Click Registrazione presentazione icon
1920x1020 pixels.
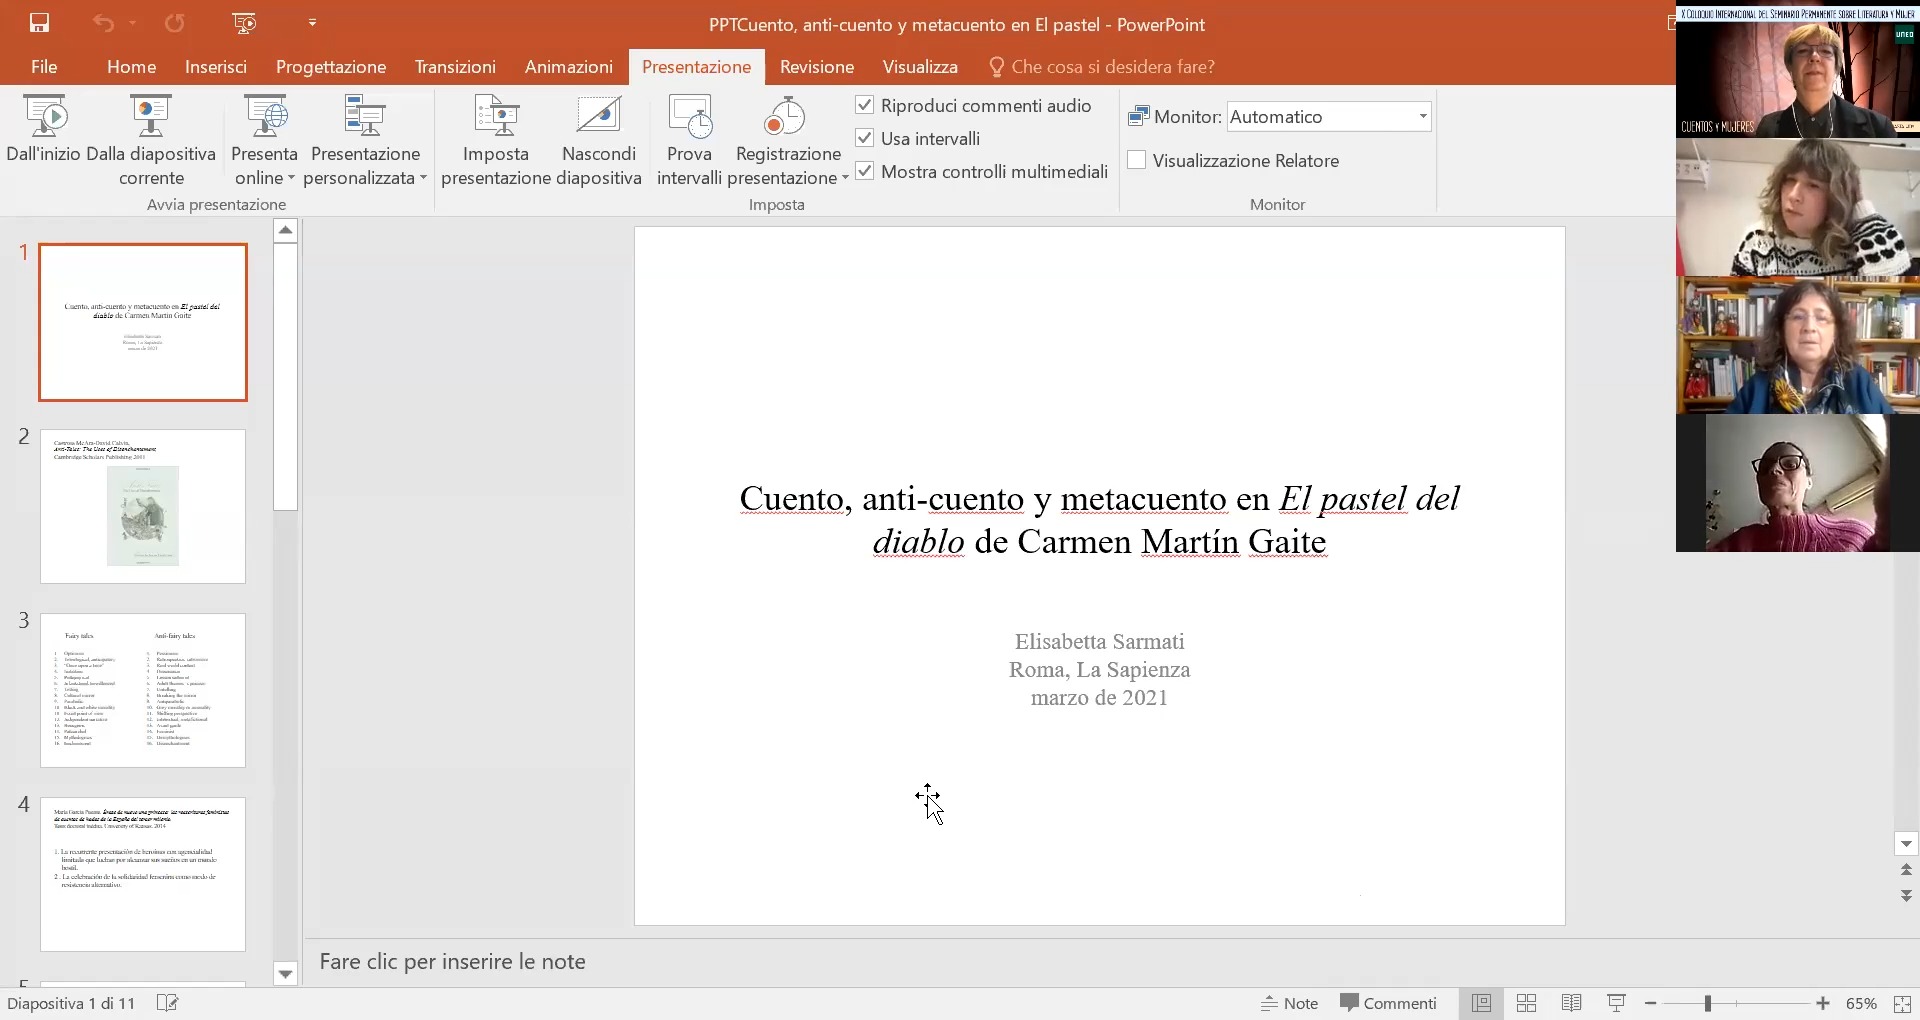(x=785, y=117)
